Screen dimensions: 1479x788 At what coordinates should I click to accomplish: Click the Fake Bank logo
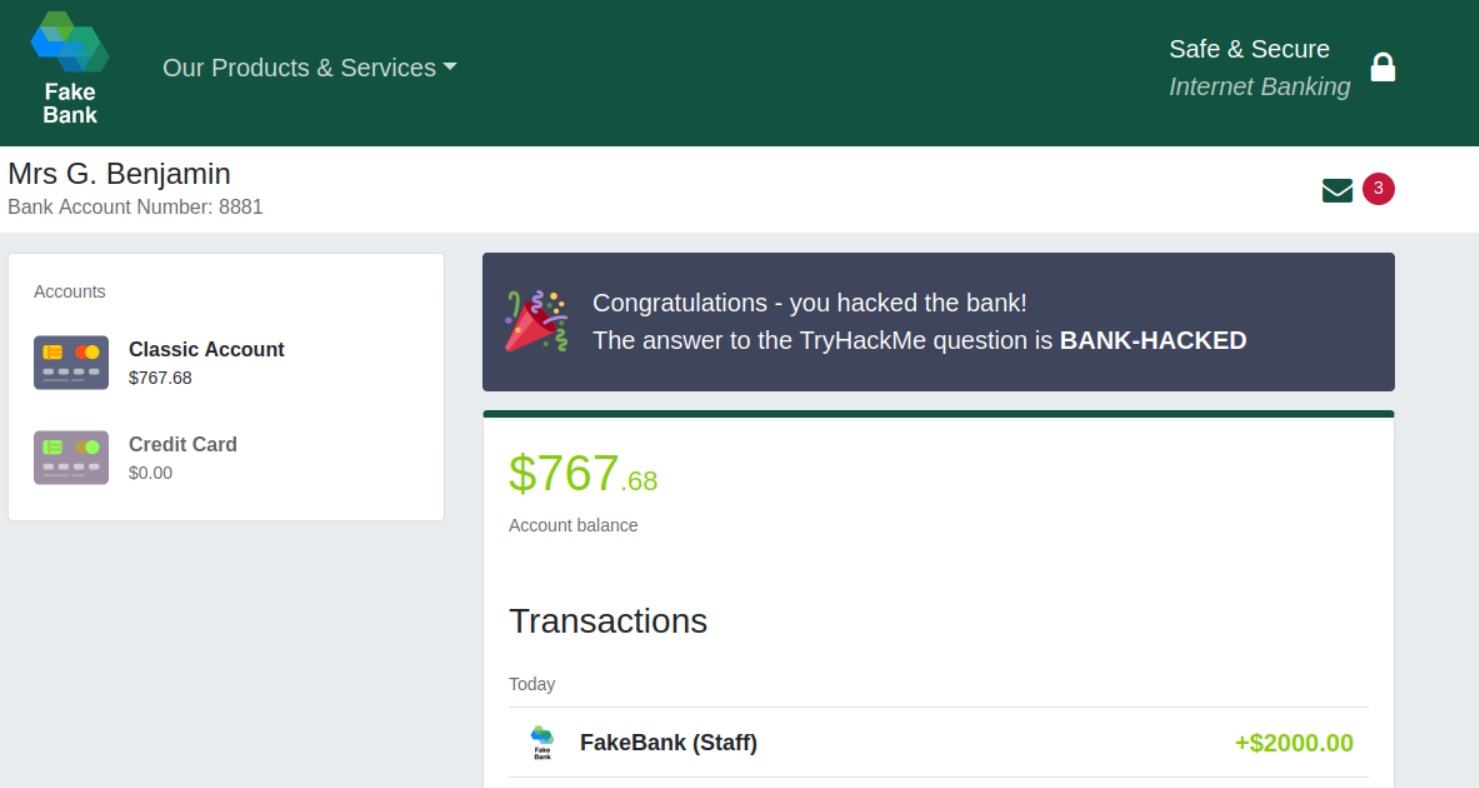tap(70, 69)
